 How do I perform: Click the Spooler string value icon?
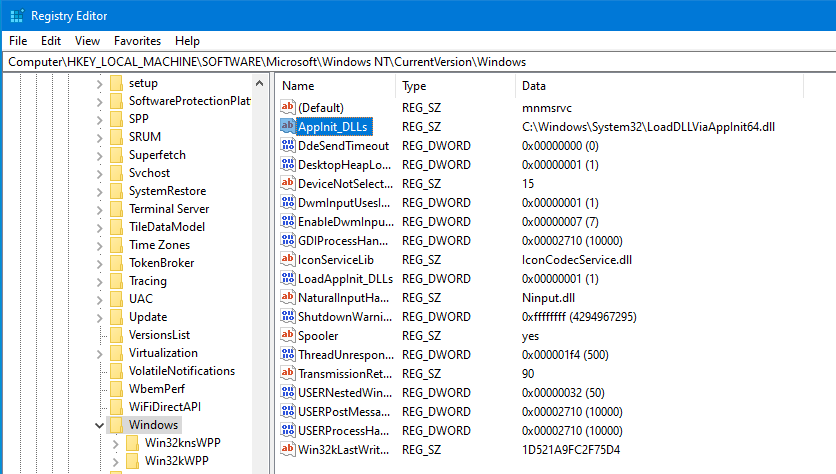288,336
